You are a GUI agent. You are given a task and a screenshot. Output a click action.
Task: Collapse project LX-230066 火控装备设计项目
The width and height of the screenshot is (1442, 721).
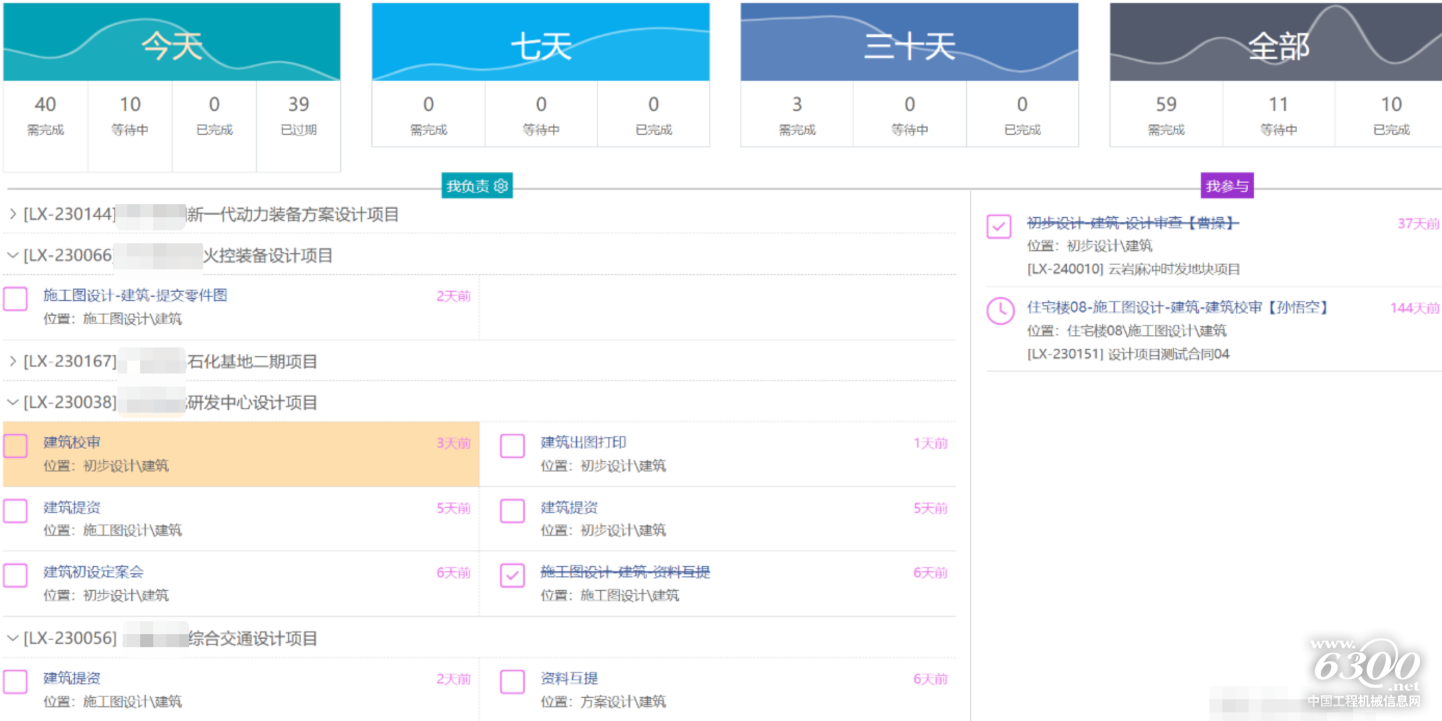coord(14,254)
